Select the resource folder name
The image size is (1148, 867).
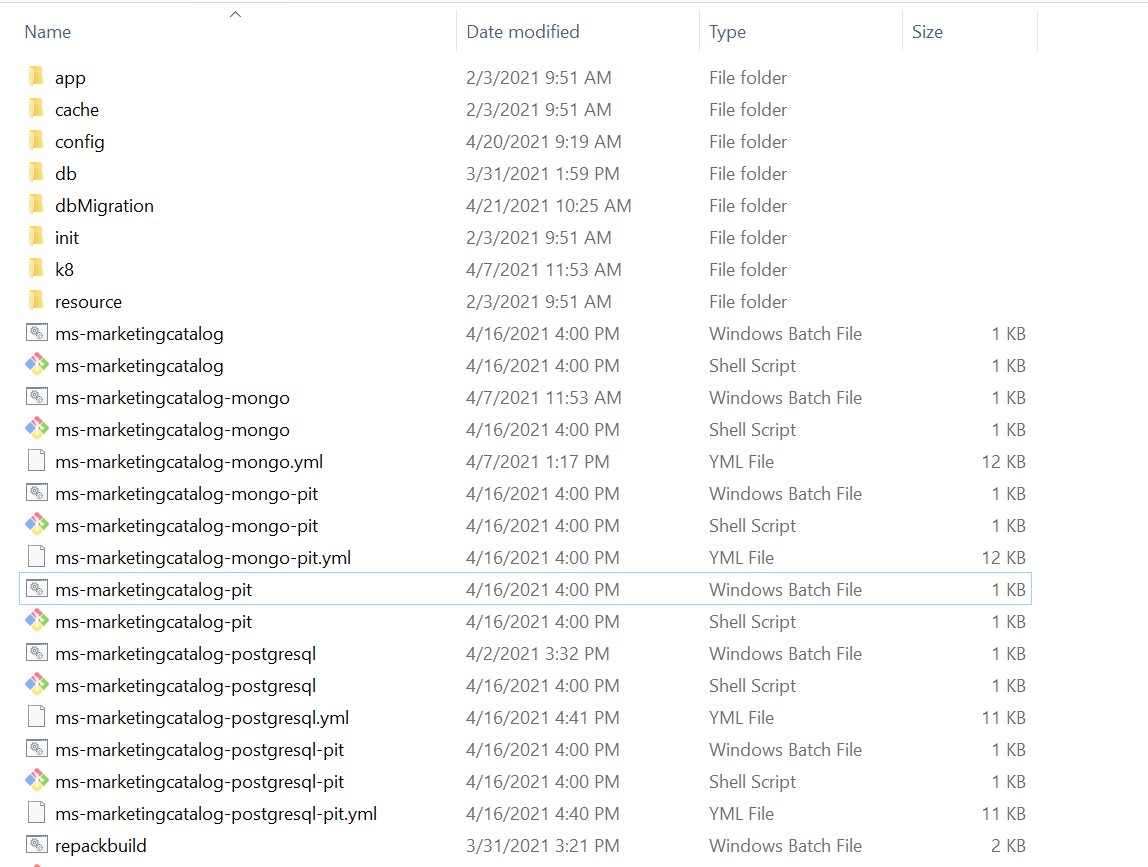coord(88,301)
